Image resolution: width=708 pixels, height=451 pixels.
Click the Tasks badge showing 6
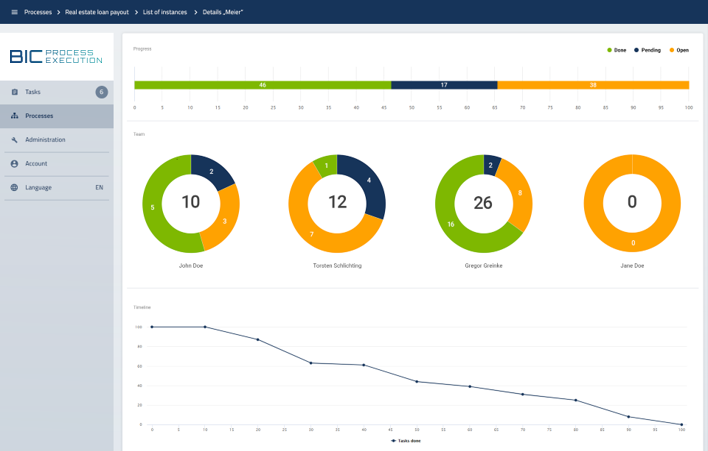102,92
